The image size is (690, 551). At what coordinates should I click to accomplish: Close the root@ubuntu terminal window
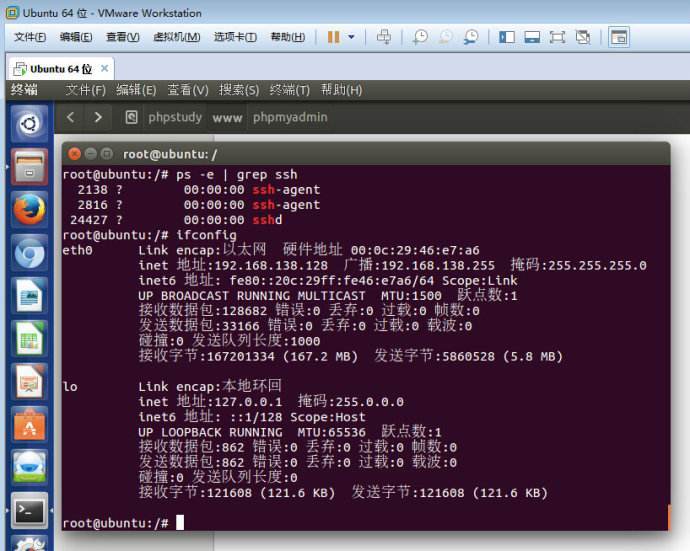74,154
